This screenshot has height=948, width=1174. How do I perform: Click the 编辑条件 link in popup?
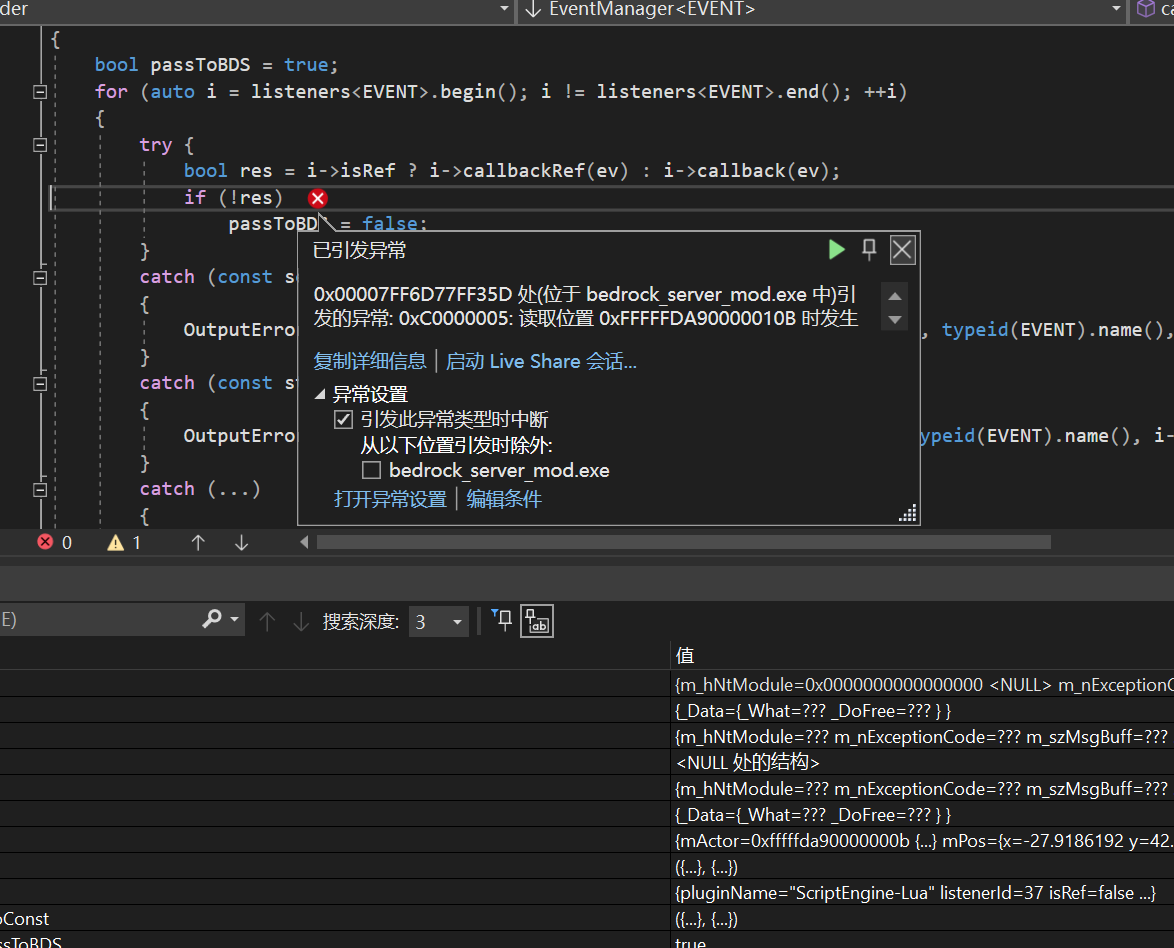(x=503, y=498)
